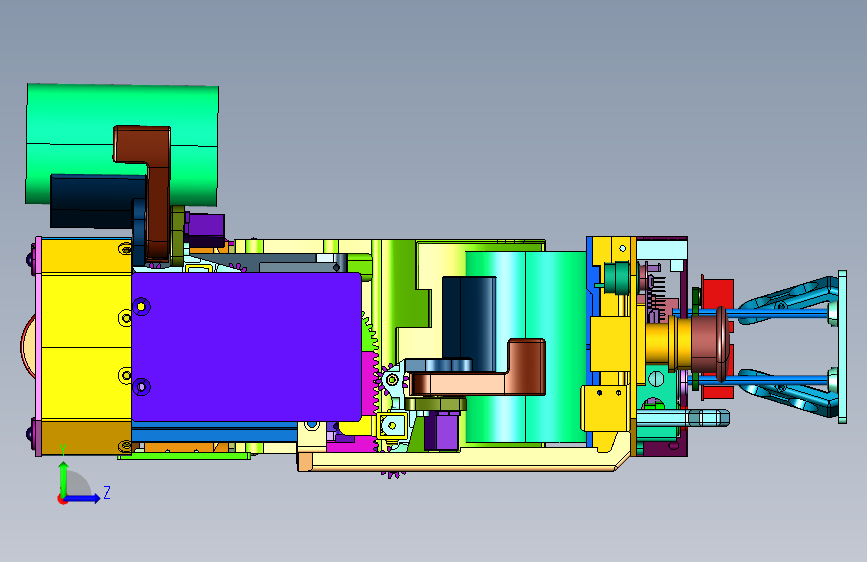Pick the small yellow square bracket with hole

pos(392,425)
